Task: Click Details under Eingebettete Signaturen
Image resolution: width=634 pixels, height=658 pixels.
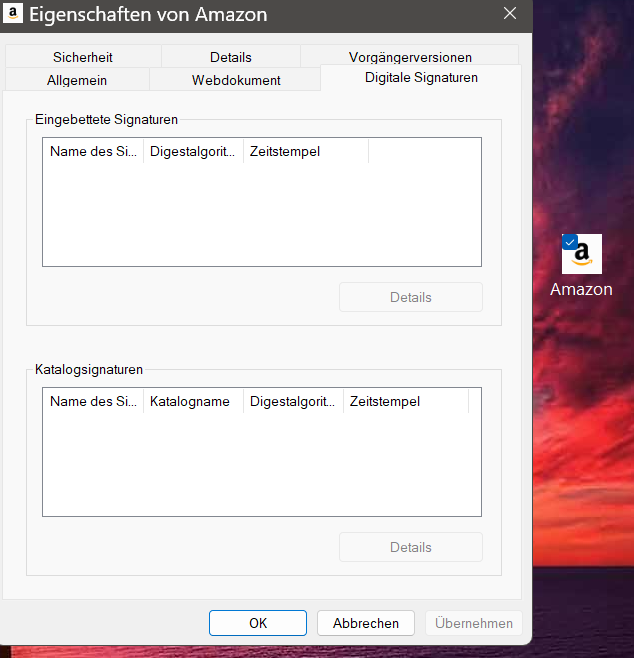Action: (411, 297)
